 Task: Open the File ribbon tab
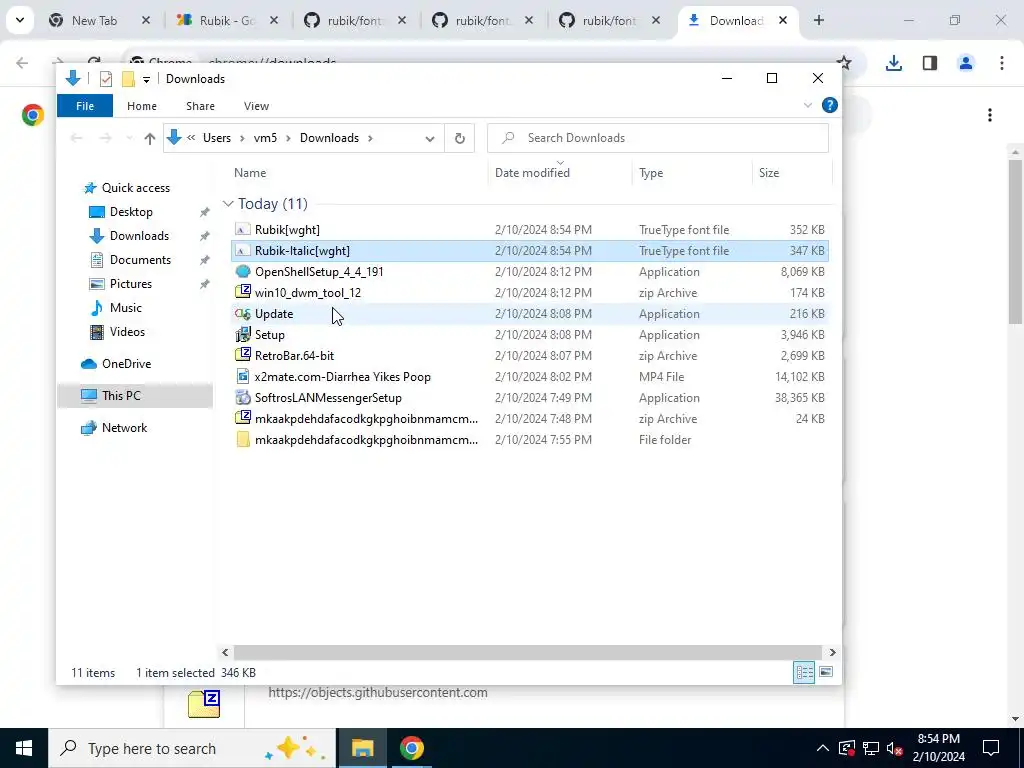(x=85, y=106)
